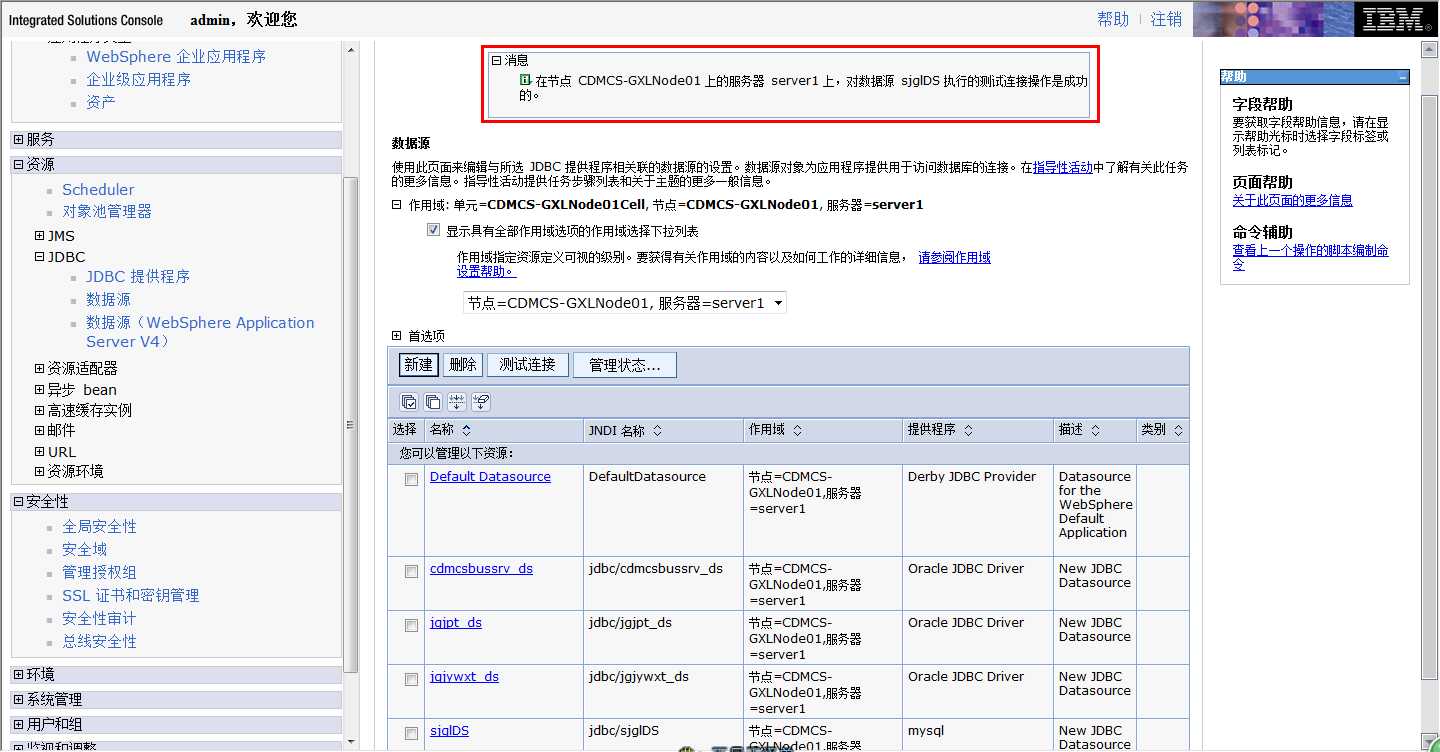Image resolution: width=1440 pixels, height=752 pixels.
Task: Open 帮助 in the top banner
Action: (1113, 19)
